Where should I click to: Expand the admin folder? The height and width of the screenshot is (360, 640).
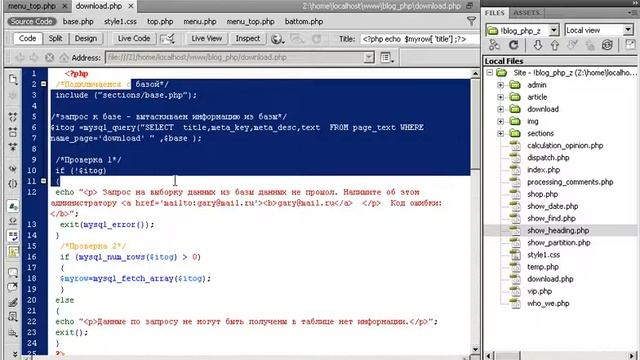(x=500, y=85)
